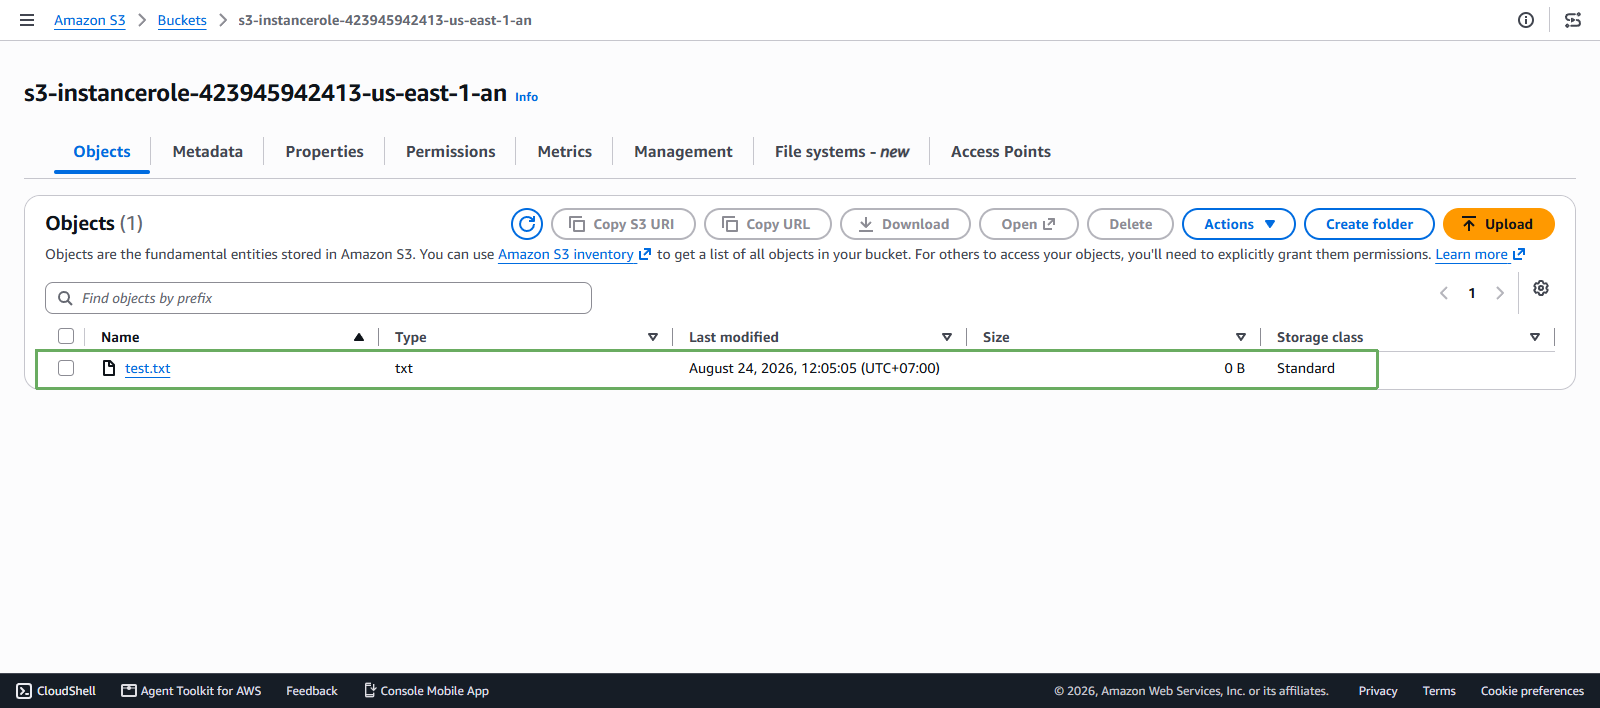Click the refresh objects icon button
Image resolution: width=1600 pixels, height=708 pixels.
coord(527,224)
